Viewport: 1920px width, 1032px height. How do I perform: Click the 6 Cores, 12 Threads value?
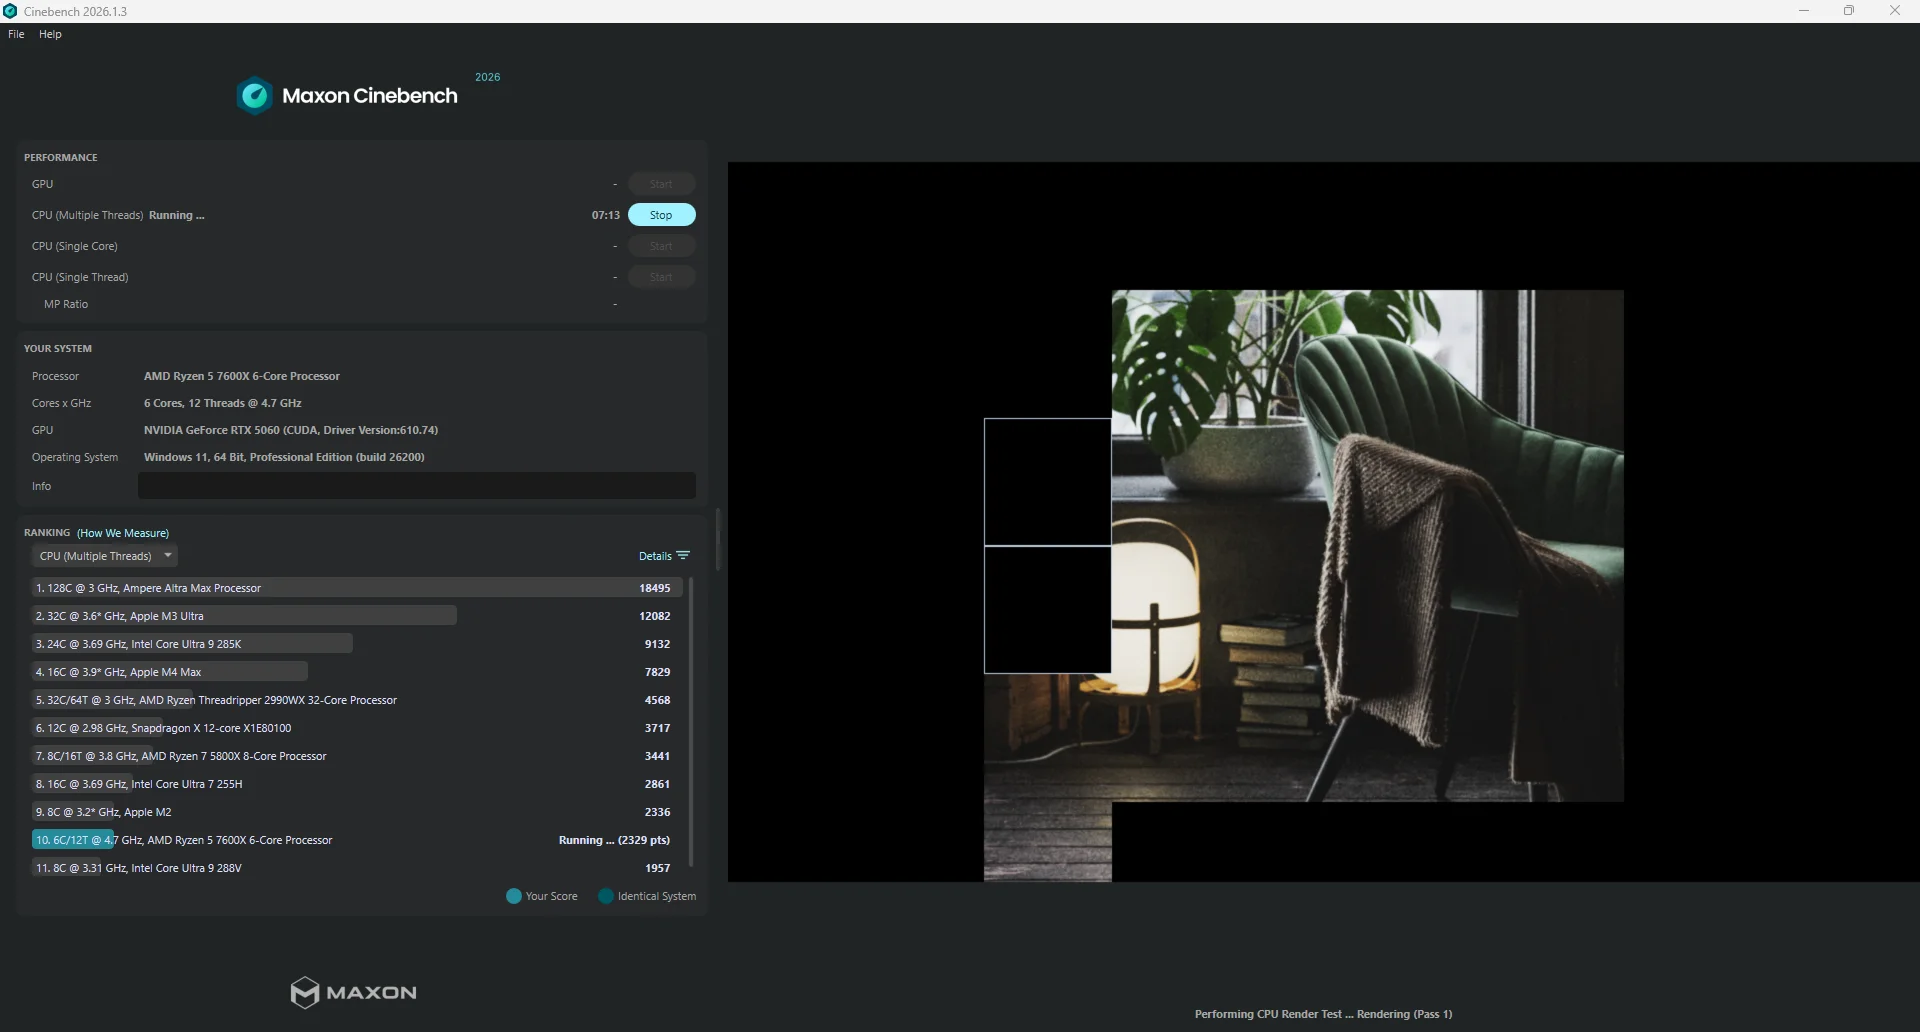[223, 403]
